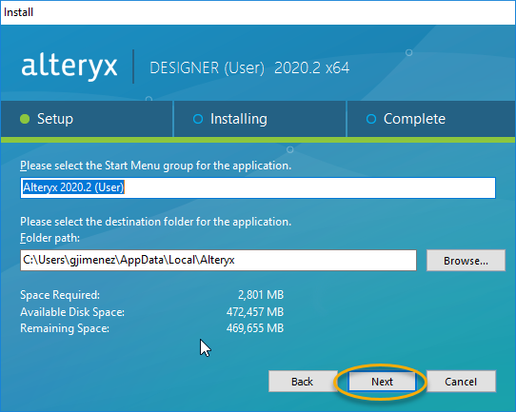The height and width of the screenshot is (412, 516).
Task: Click the green Setup status dot
Action: point(25,119)
